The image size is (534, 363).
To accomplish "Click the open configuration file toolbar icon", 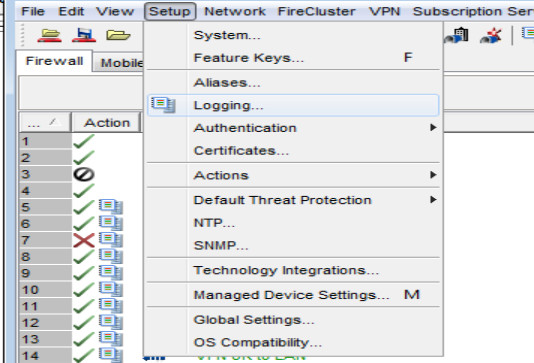I will click(50, 35).
